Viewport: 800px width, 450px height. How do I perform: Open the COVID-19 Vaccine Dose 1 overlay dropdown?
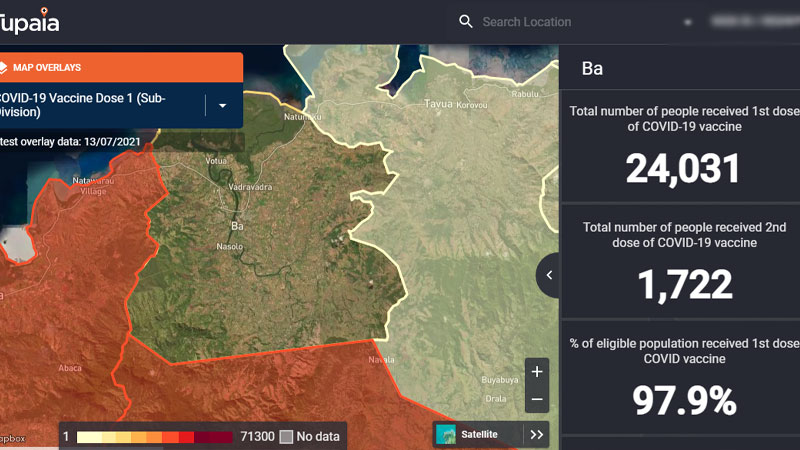[x=222, y=105]
